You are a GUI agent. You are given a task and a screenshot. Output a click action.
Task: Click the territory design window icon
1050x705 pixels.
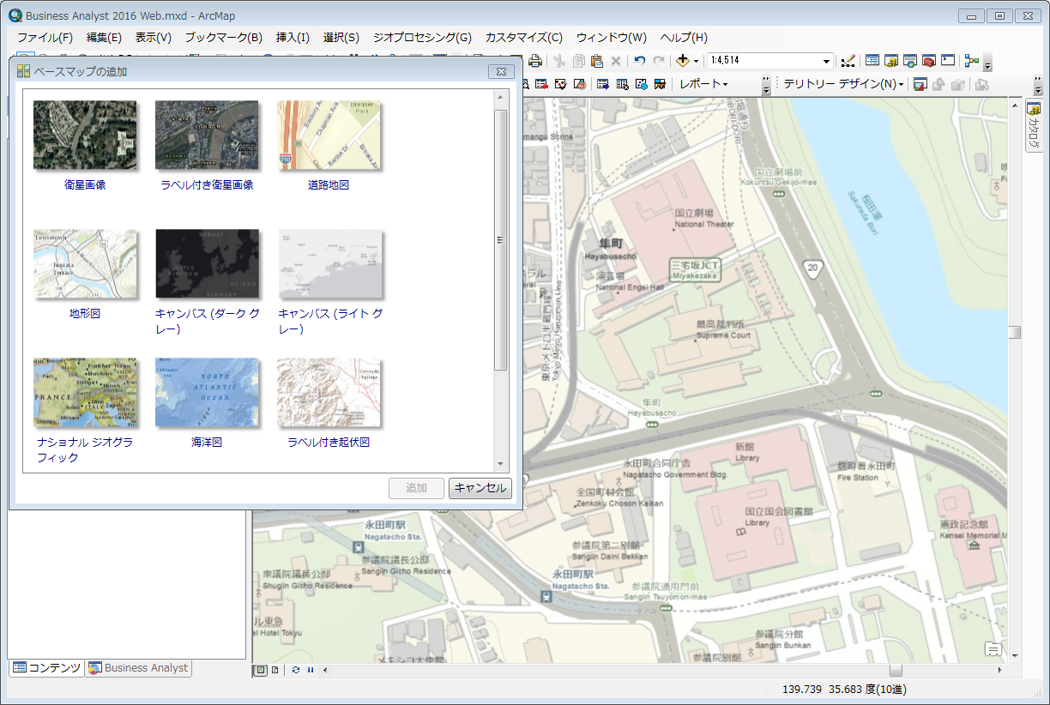coord(920,84)
